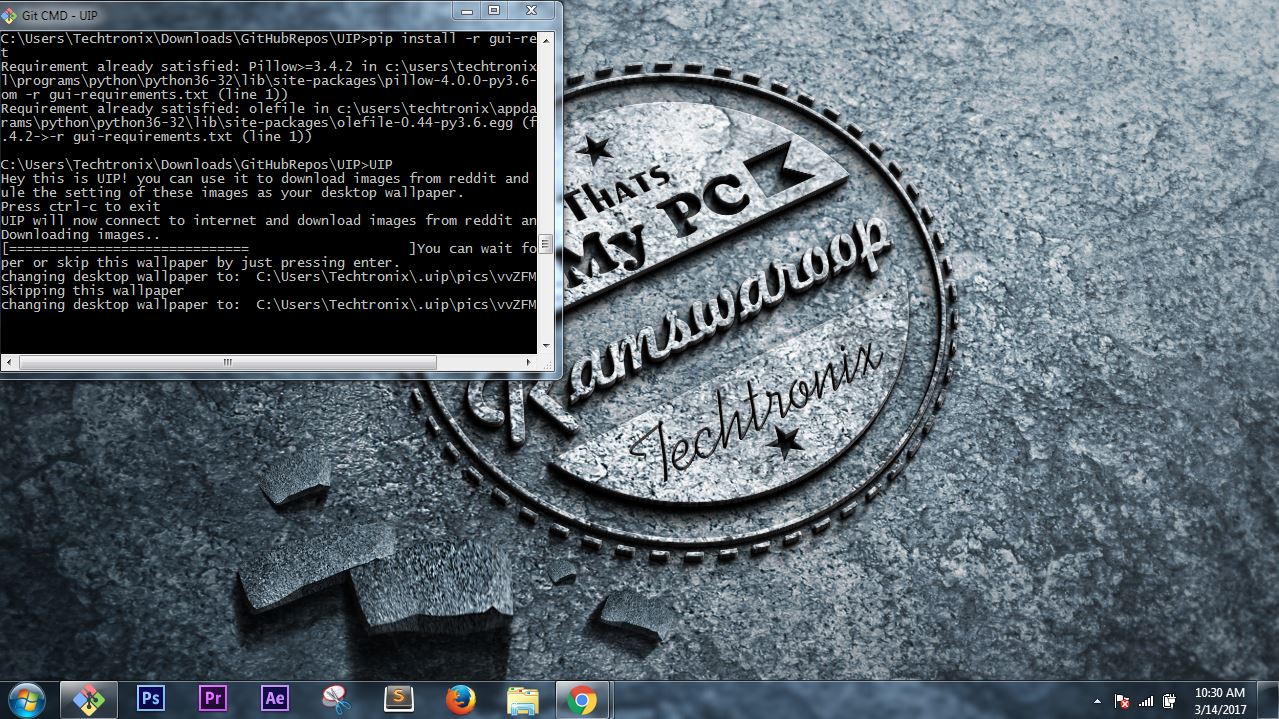This screenshot has width=1279, height=719.
Task: Click the 'Downloading images..' console line
Action: coord(80,234)
